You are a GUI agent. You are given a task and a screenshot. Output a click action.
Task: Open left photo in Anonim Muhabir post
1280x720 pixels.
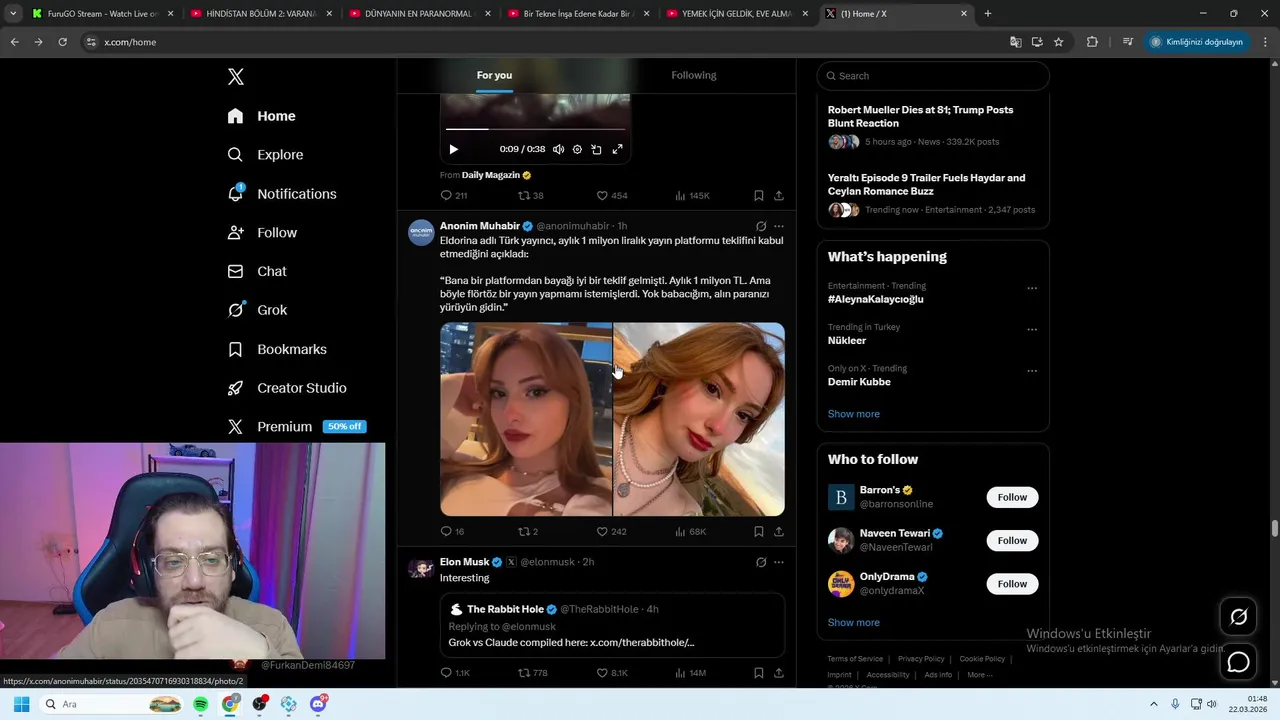526,419
